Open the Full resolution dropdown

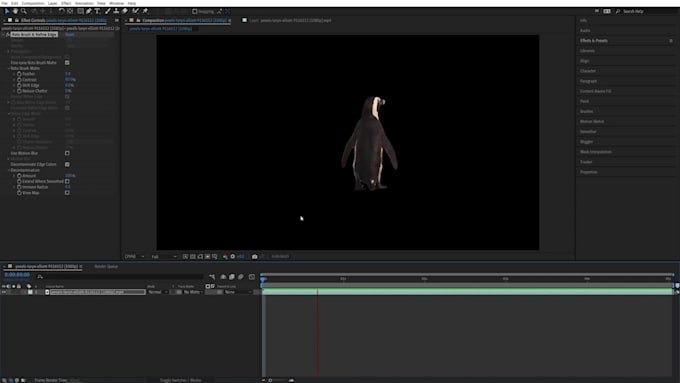tap(164, 256)
